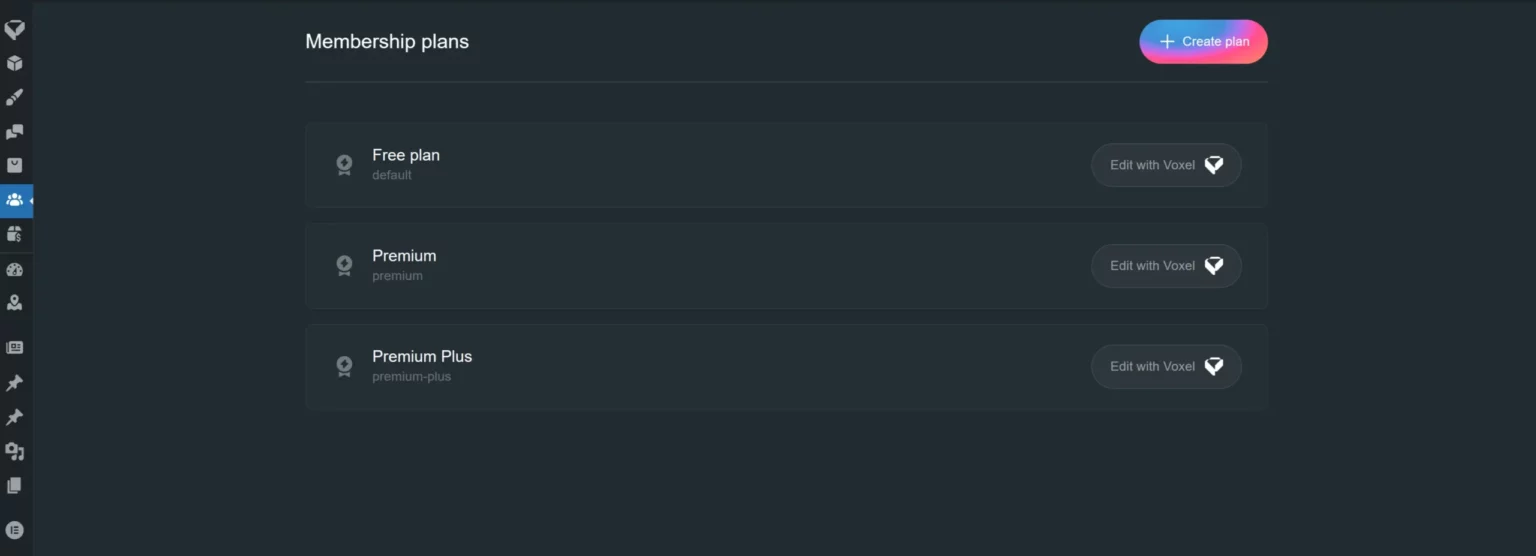1536x556 pixels.
Task: Click the map pin sidebar icon
Action: click(14, 302)
